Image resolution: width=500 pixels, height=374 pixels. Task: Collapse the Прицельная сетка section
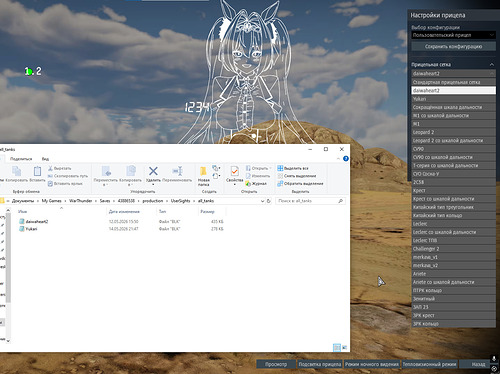click(x=492, y=64)
